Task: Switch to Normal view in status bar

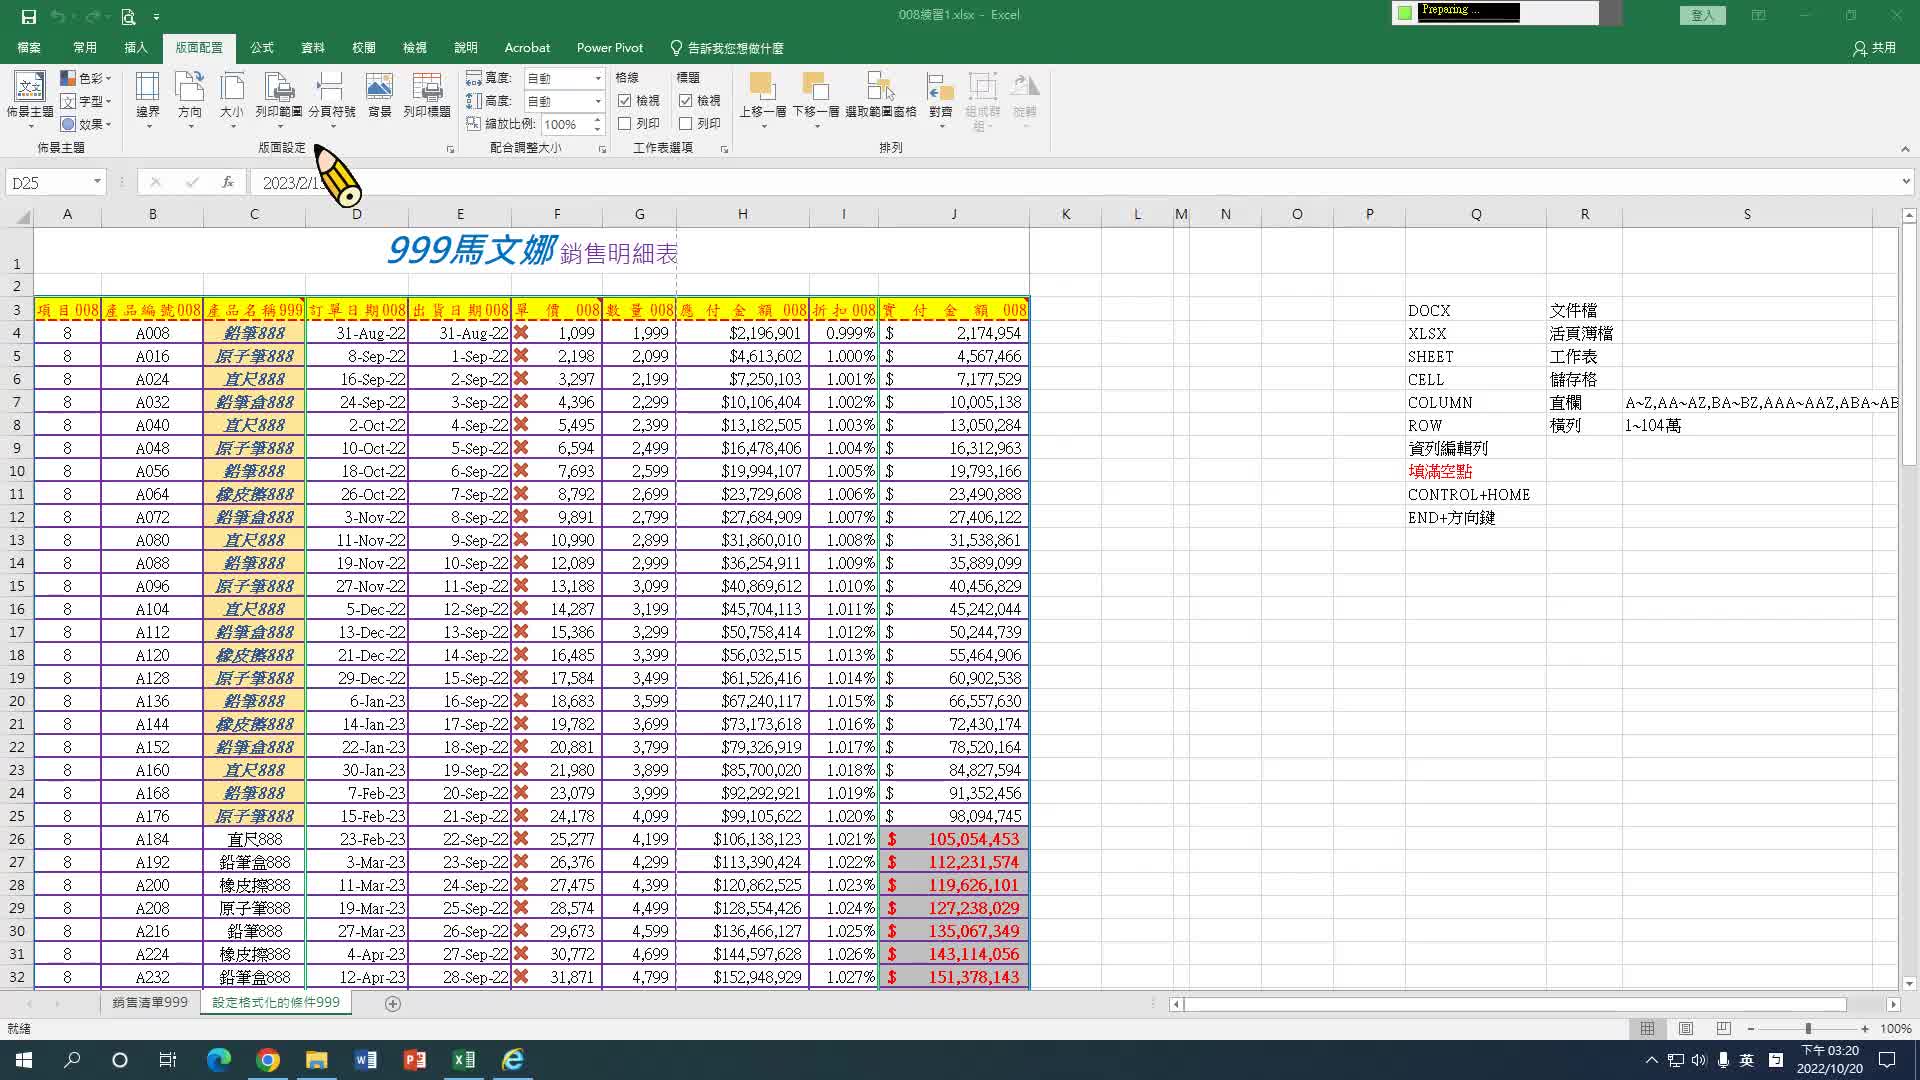Action: [1647, 1028]
